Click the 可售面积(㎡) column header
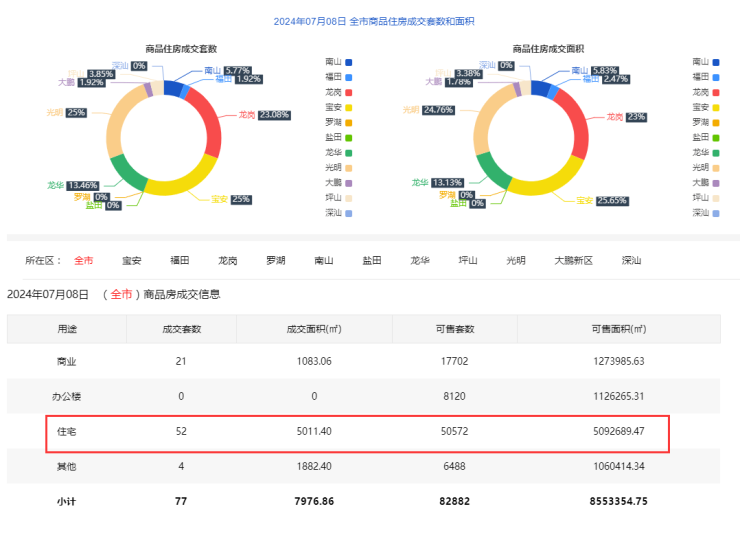The height and width of the screenshot is (533, 740). 617,328
